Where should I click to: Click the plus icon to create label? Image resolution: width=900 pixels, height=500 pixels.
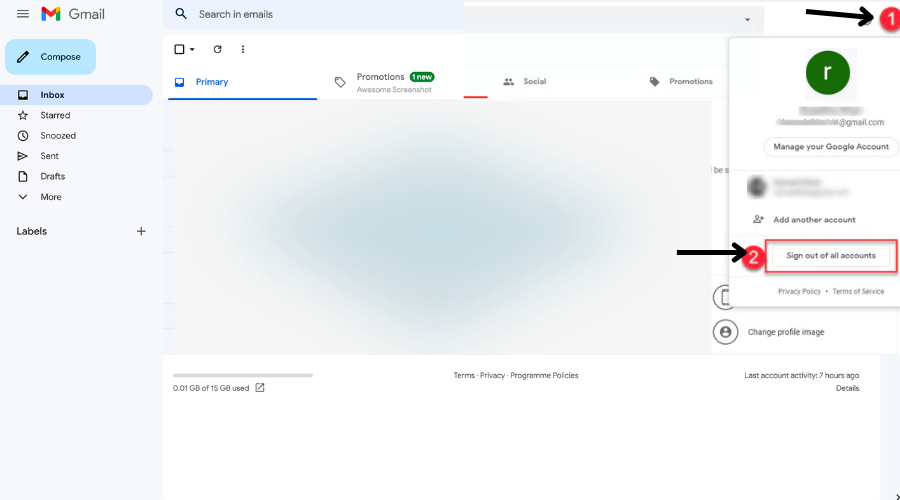point(141,231)
